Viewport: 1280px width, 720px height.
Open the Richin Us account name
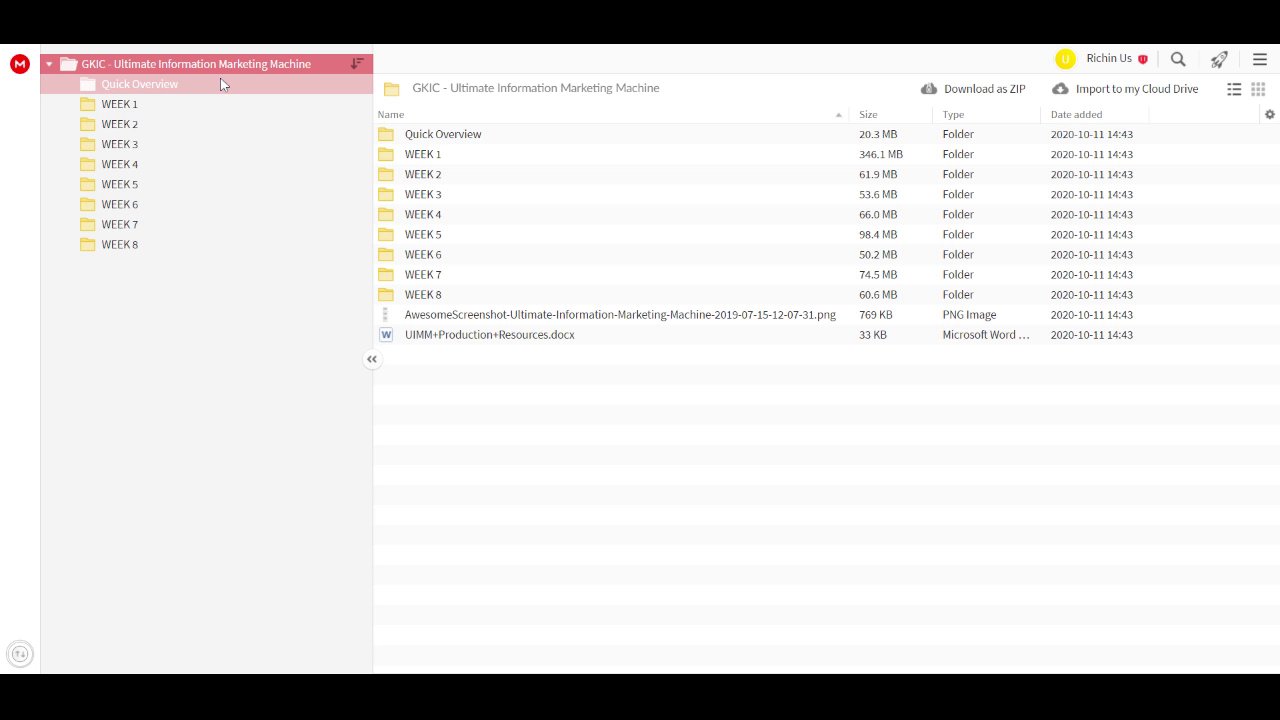click(1109, 59)
